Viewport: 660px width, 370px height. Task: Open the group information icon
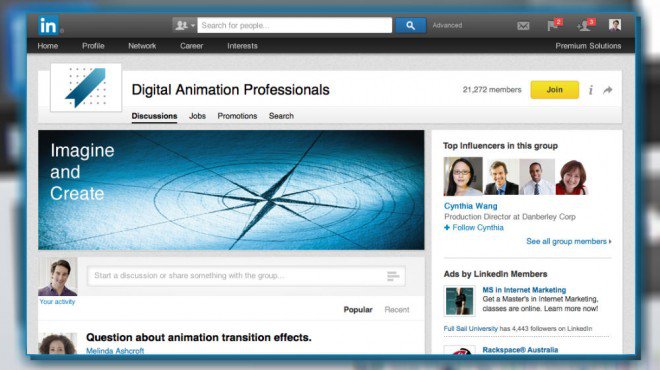591,90
